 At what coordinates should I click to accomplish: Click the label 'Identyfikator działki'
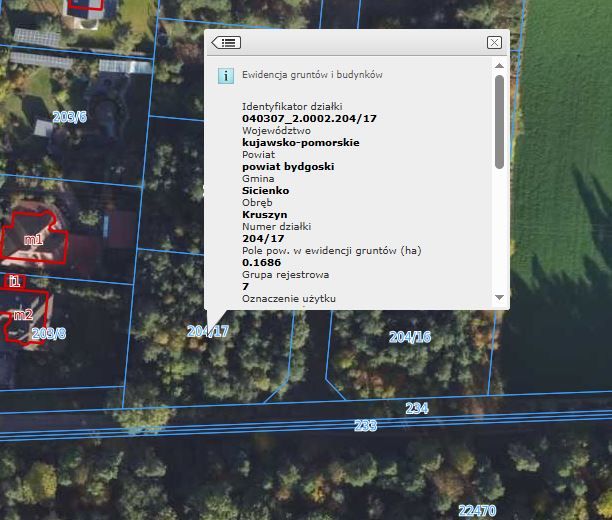coord(292,107)
